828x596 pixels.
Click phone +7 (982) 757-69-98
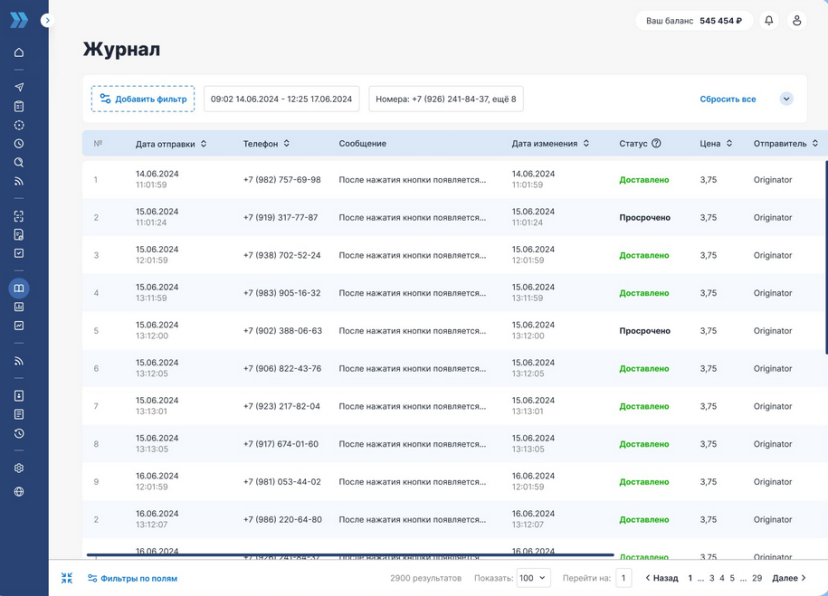point(282,179)
